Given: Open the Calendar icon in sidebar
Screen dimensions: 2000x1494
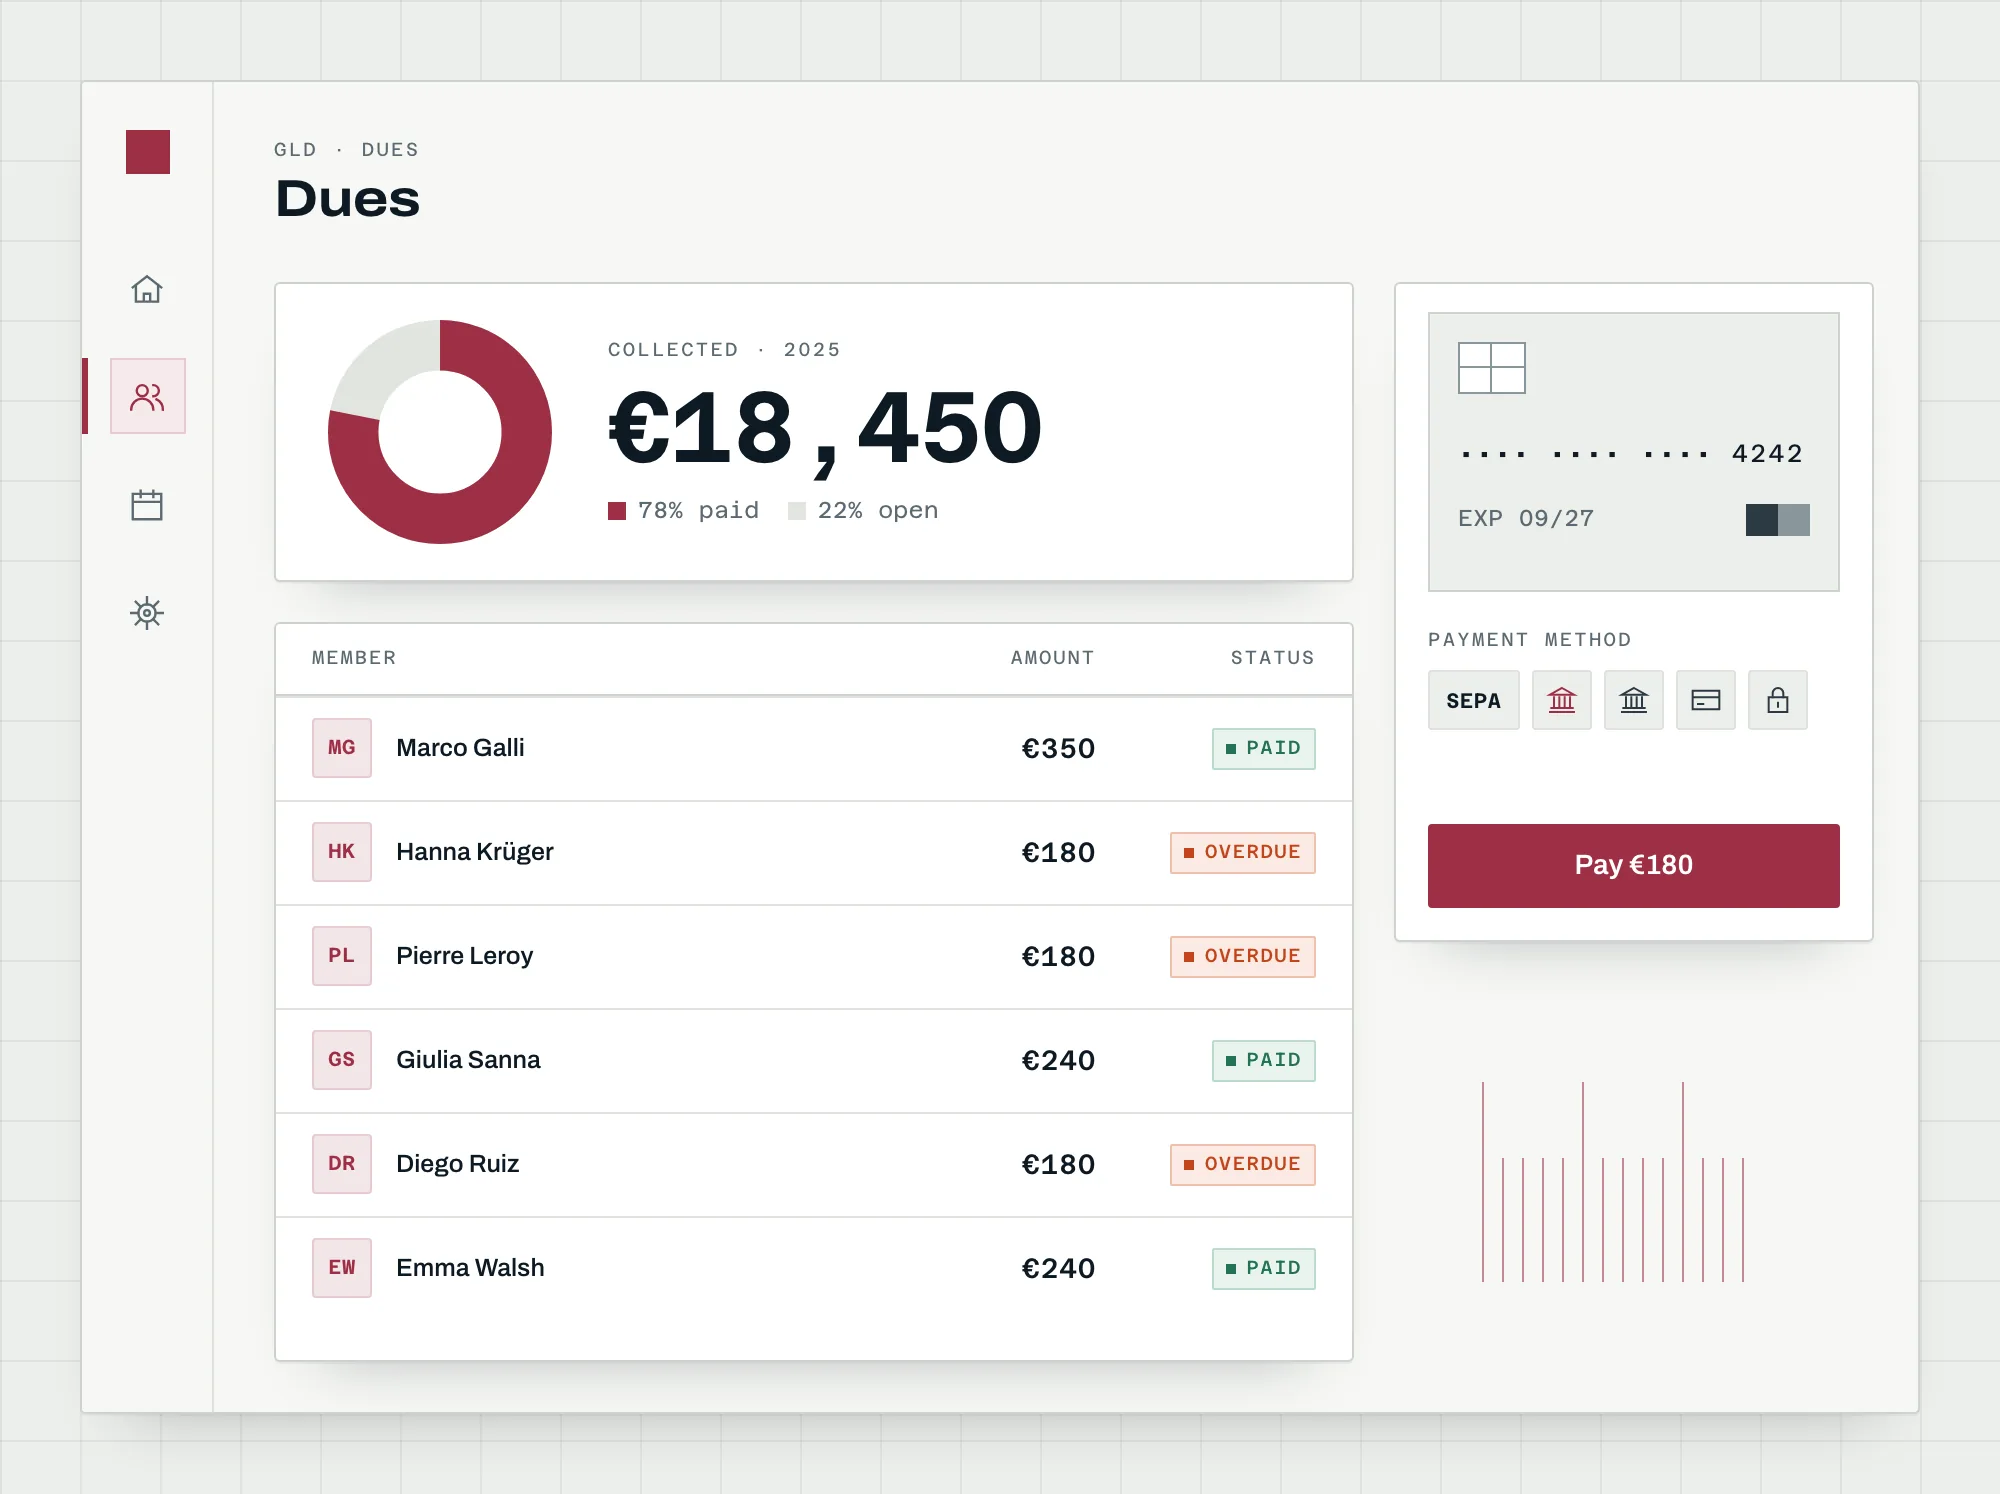Looking at the screenshot, I should pyautogui.click(x=147, y=505).
